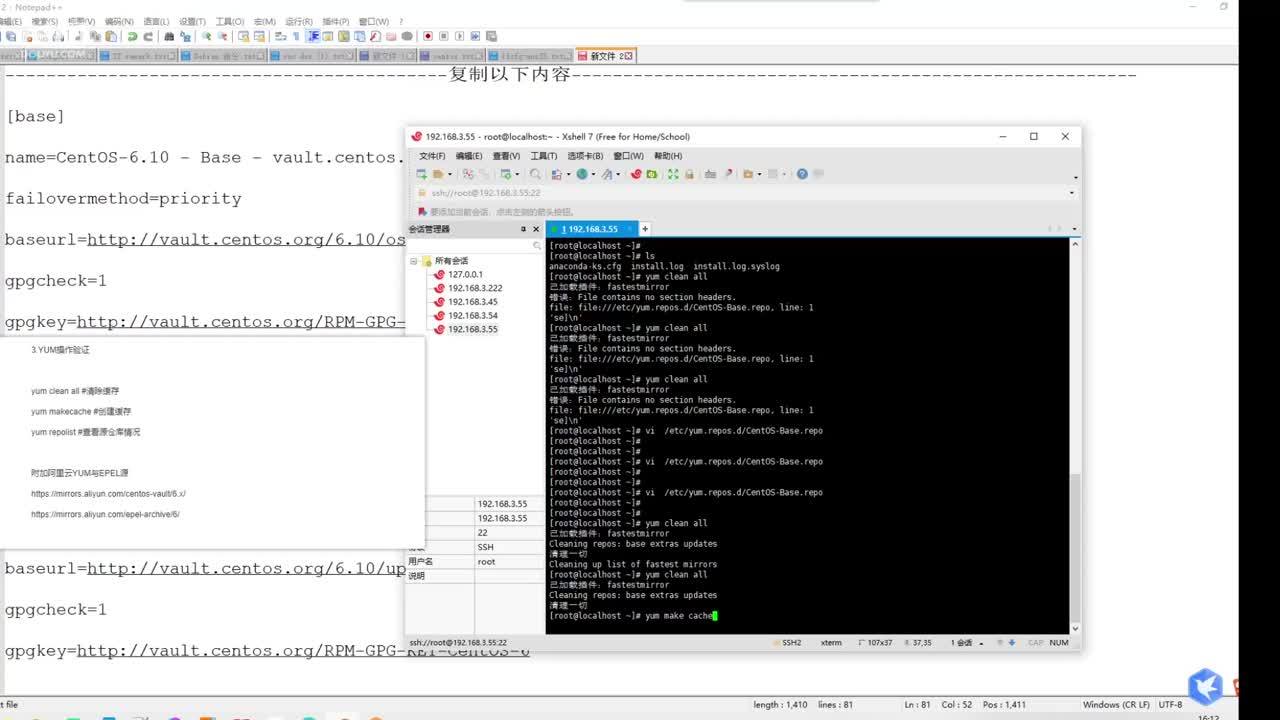Click the Notepad++ record macro button

tap(428, 36)
